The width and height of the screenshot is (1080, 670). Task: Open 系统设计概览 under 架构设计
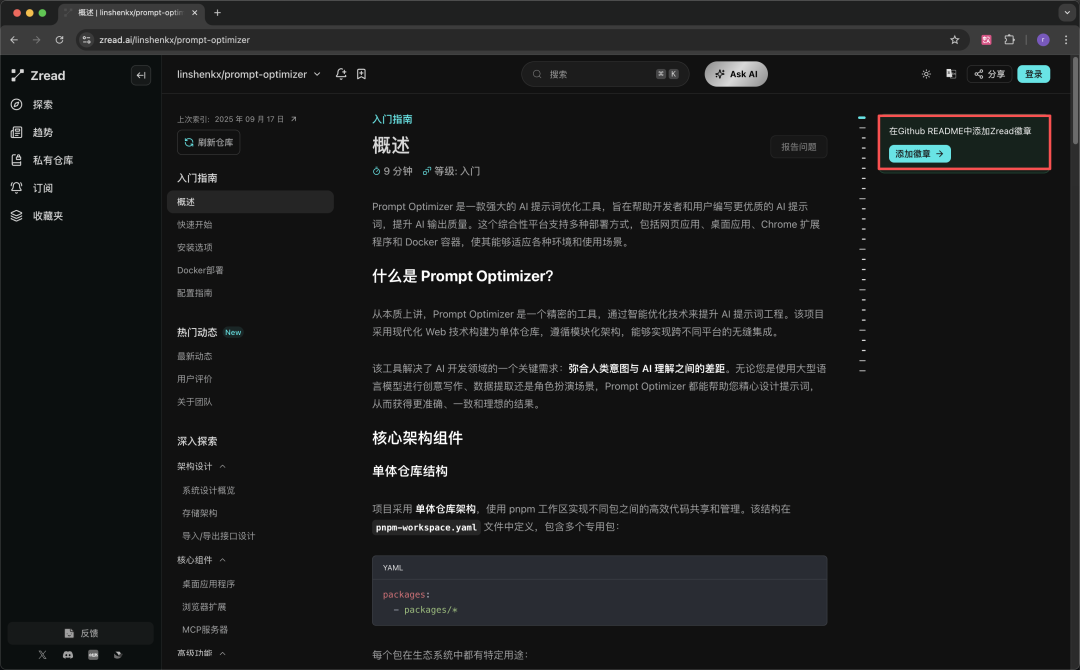[209, 490]
